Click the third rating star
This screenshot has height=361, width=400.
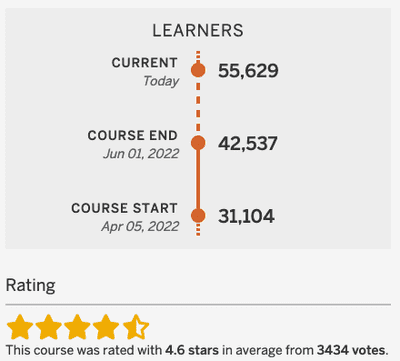[77, 327]
